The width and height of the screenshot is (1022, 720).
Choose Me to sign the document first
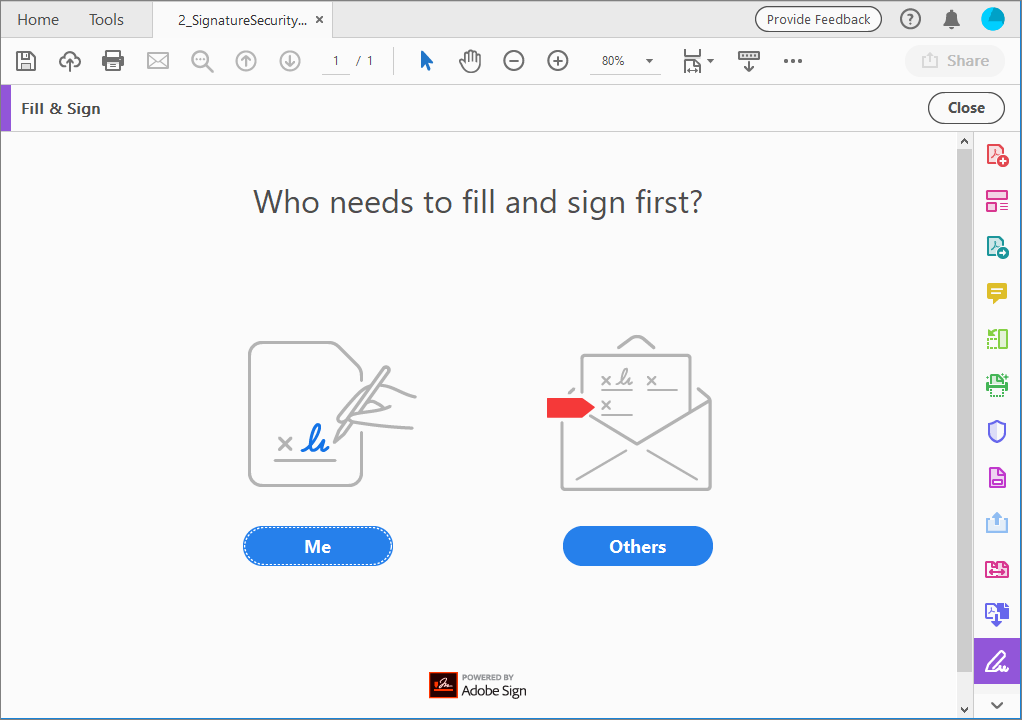pos(317,546)
